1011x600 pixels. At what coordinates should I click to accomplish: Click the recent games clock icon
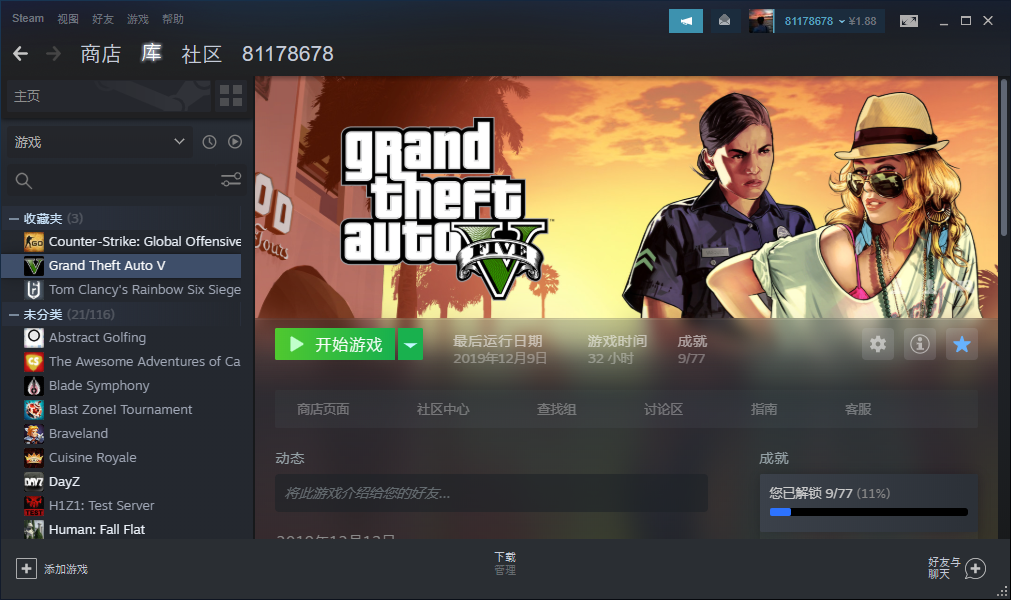(209, 142)
